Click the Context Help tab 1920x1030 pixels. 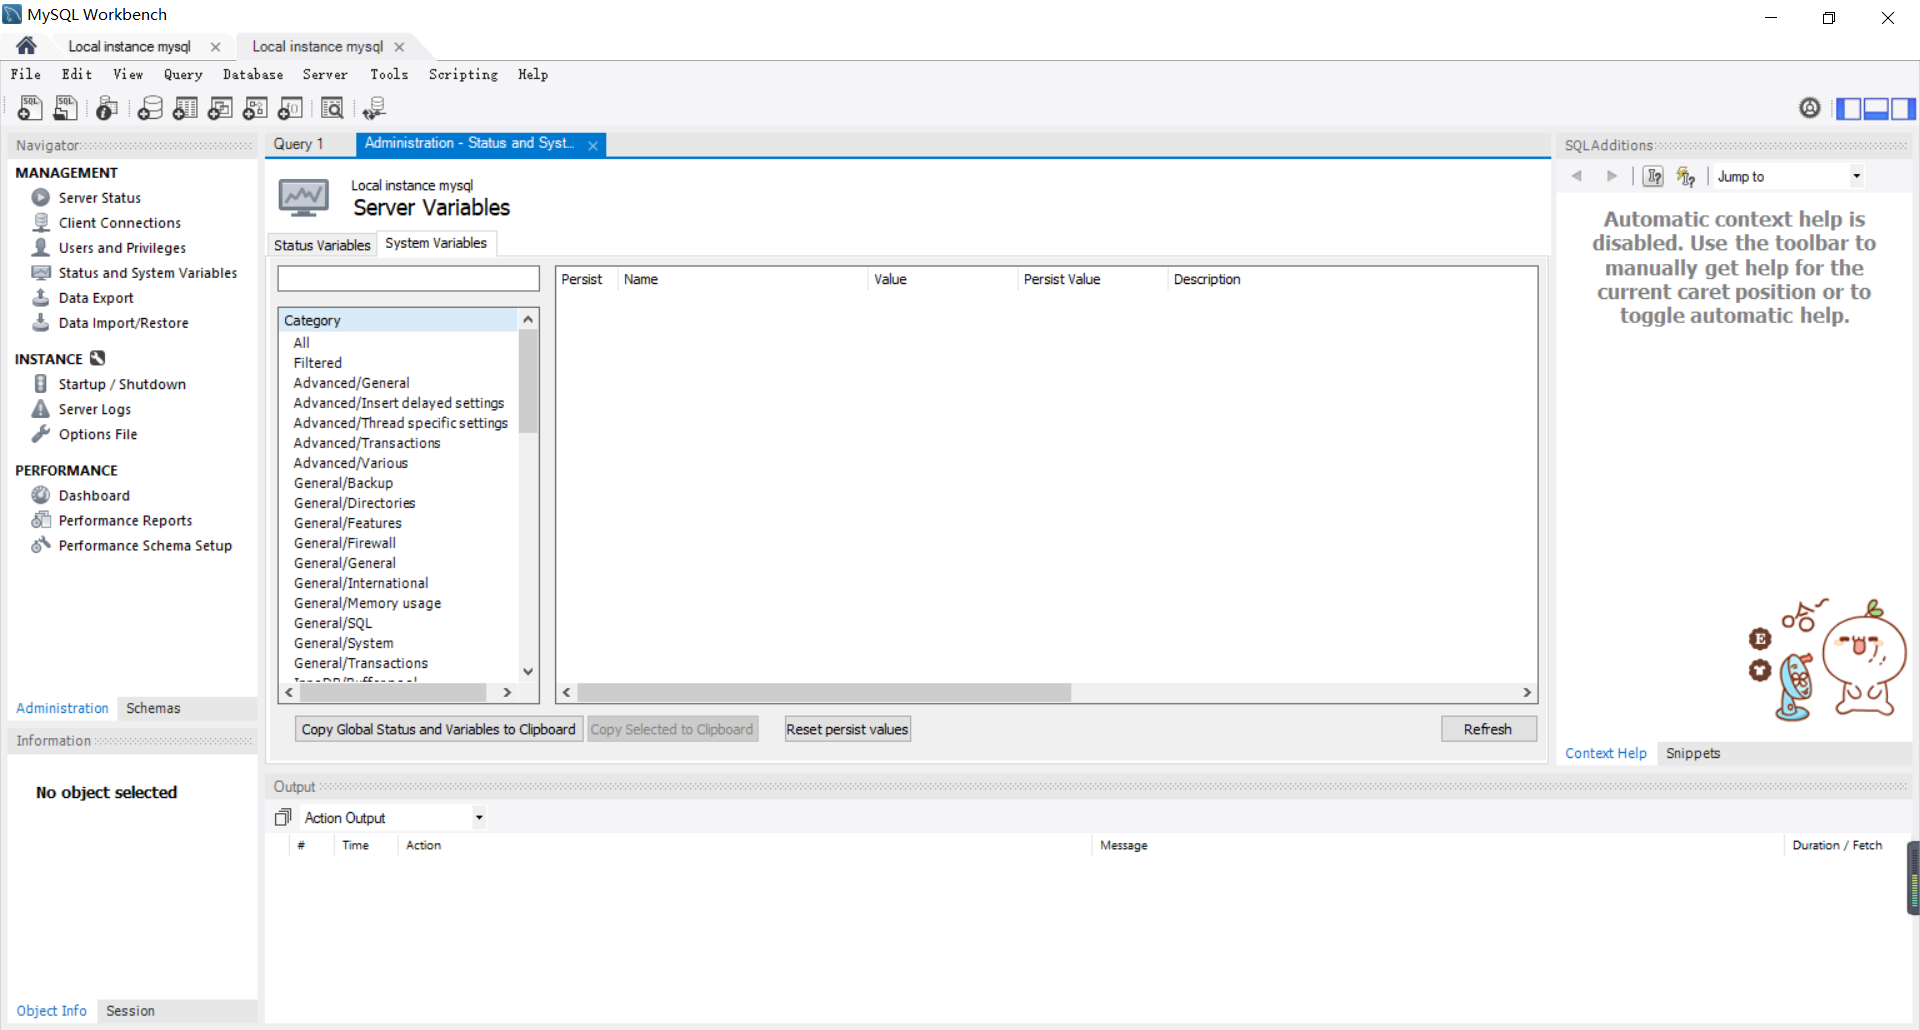pos(1605,753)
